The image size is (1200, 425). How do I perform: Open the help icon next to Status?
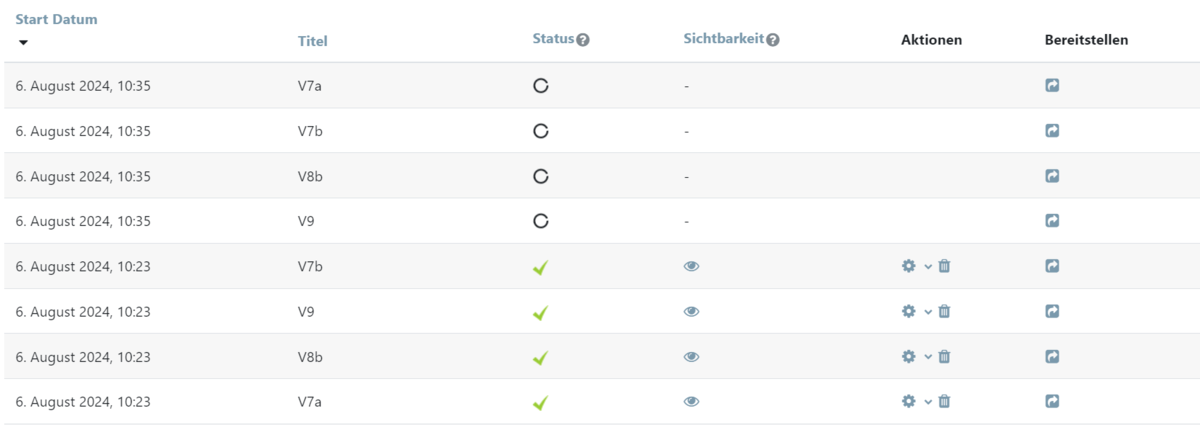583,40
